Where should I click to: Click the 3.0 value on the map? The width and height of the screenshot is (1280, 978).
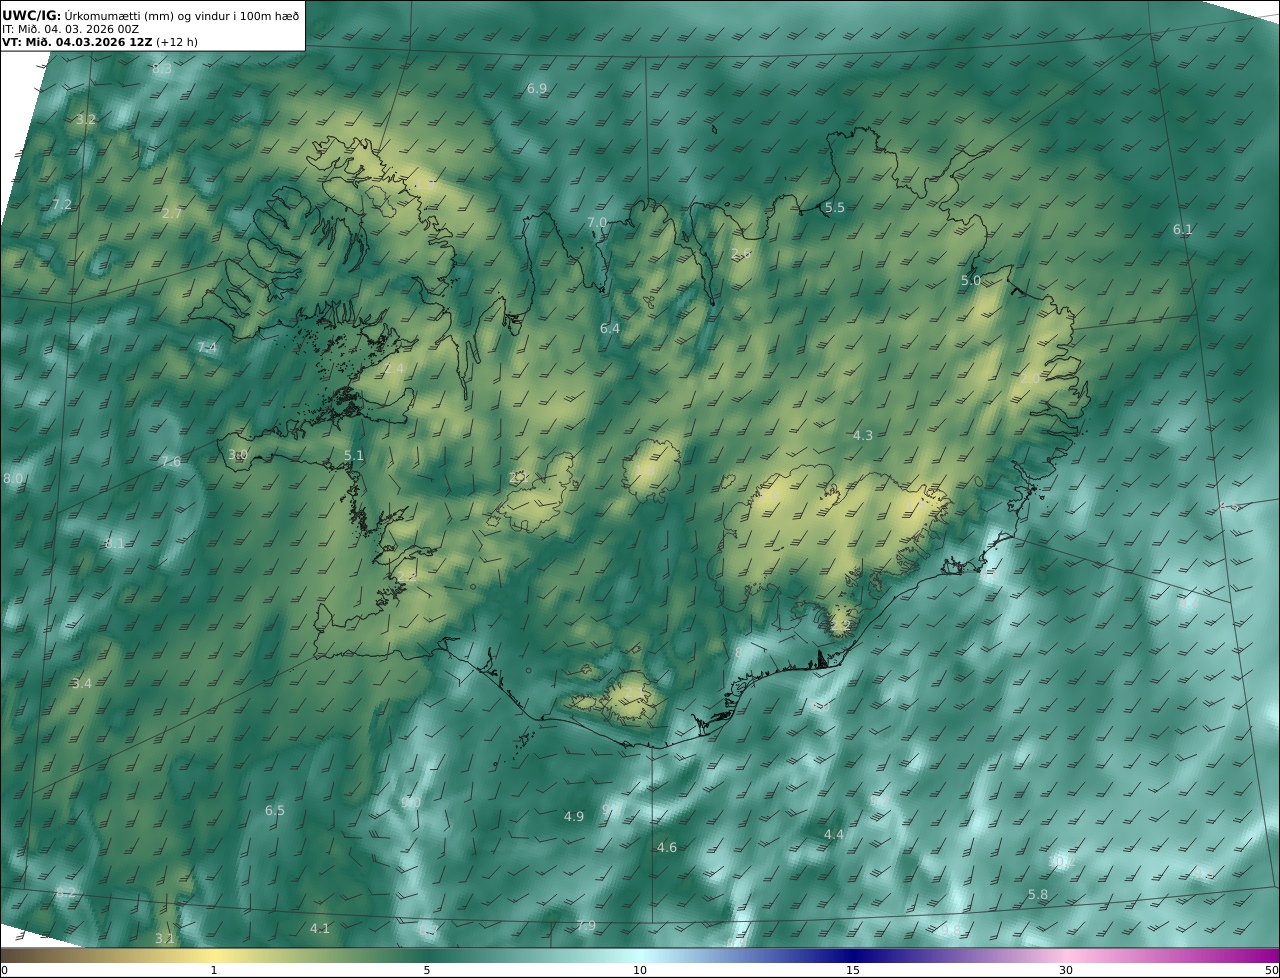(x=238, y=455)
